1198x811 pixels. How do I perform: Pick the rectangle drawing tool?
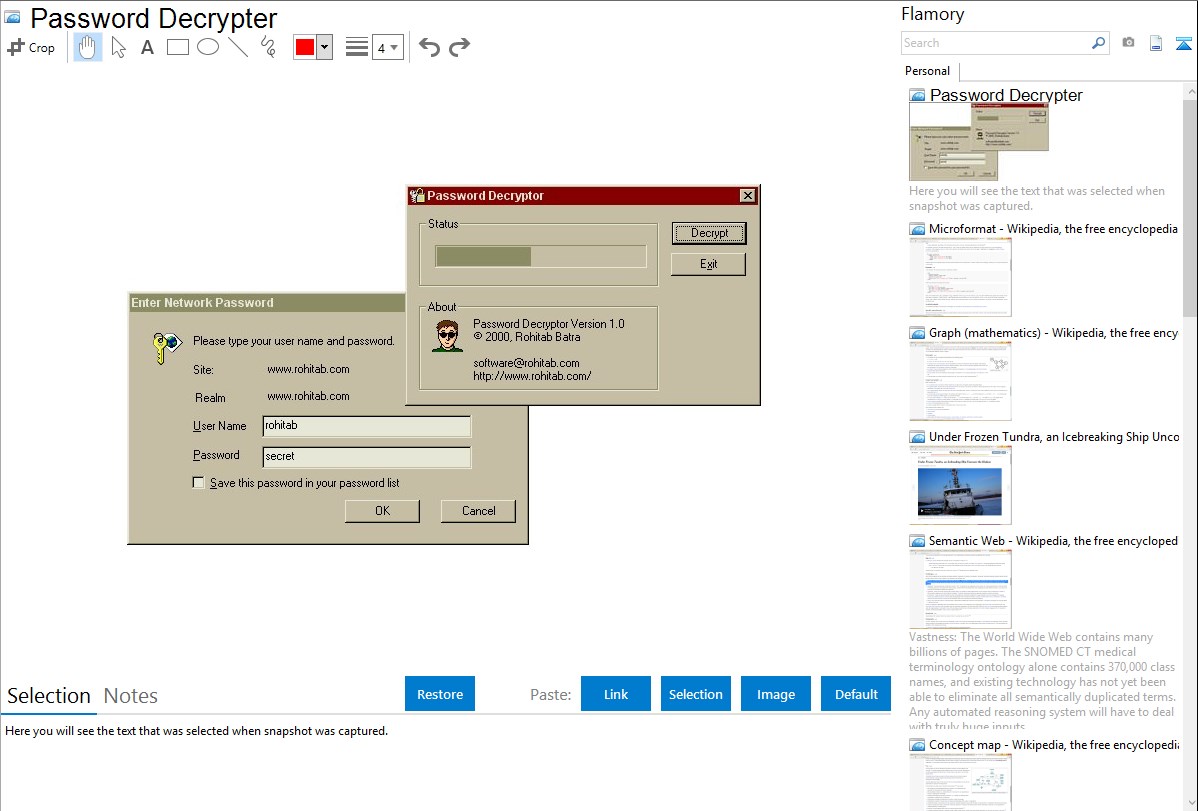177,47
